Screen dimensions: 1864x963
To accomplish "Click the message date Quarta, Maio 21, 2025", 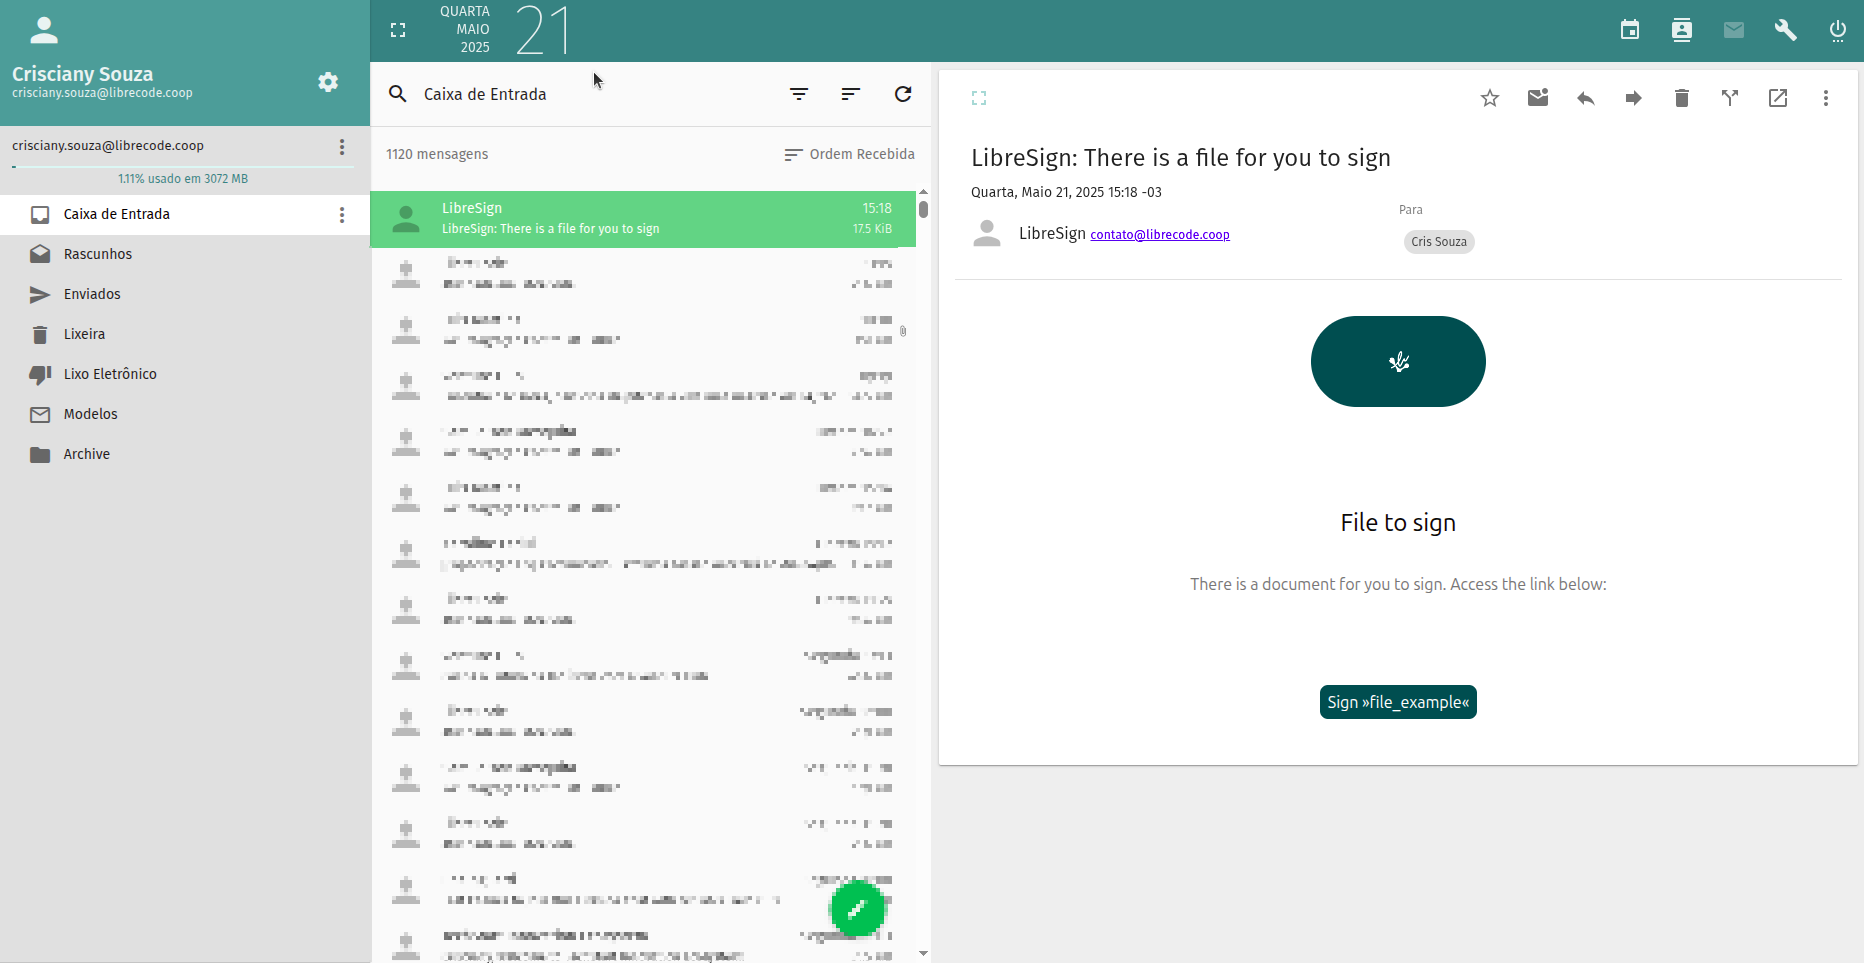I will [x=1066, y=192].
